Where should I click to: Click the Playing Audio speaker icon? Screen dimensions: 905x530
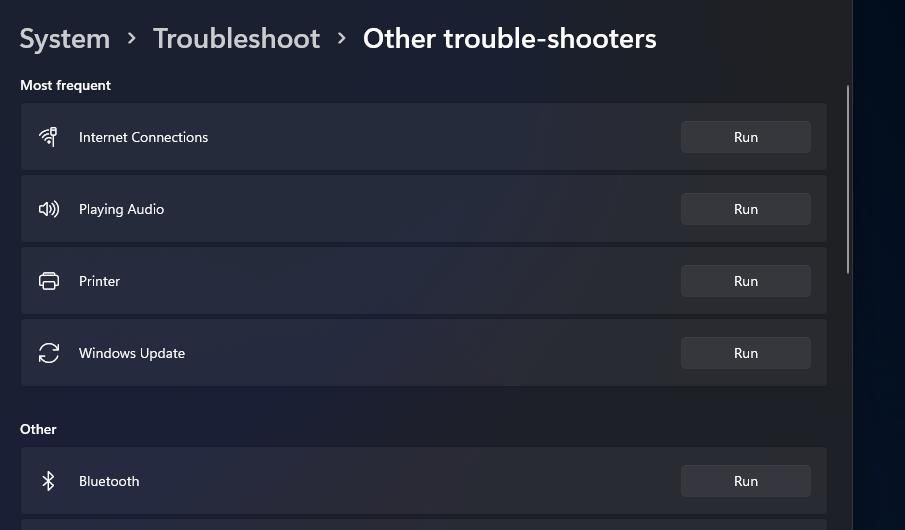(48, 209)
